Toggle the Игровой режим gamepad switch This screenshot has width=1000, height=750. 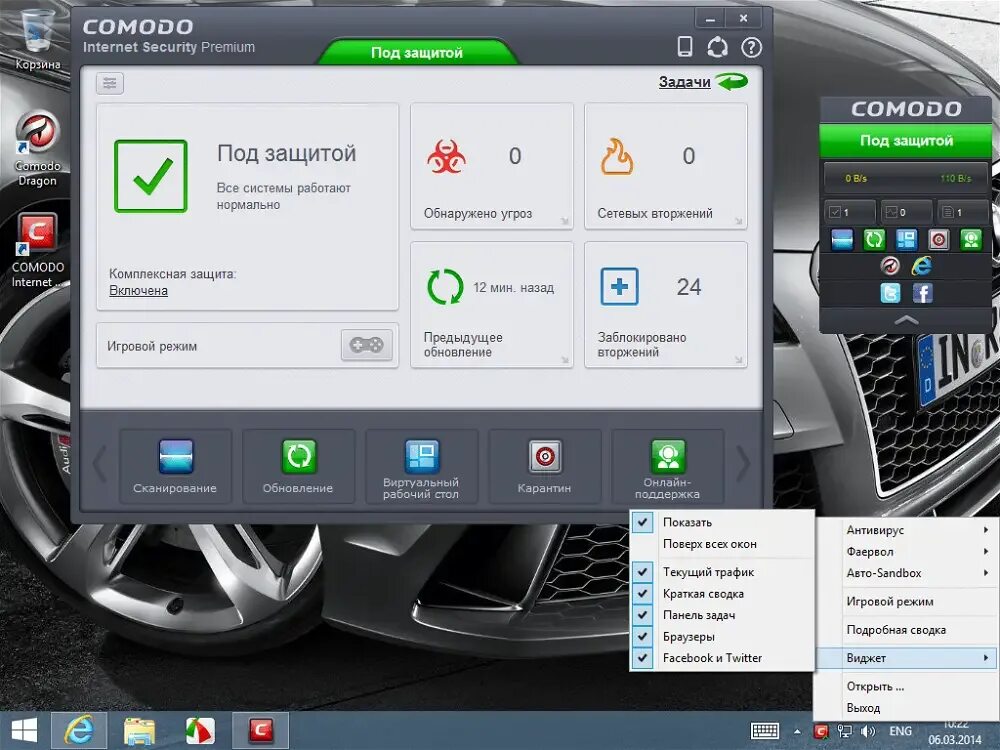[366, 345]
